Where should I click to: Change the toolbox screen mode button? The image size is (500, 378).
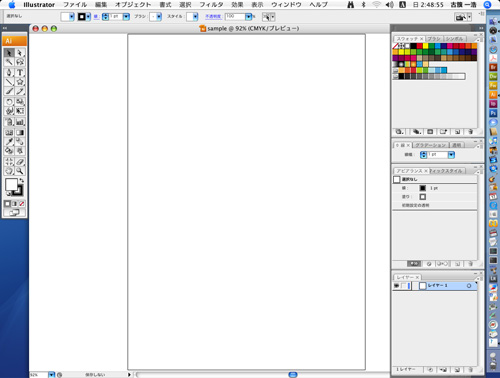14,213
